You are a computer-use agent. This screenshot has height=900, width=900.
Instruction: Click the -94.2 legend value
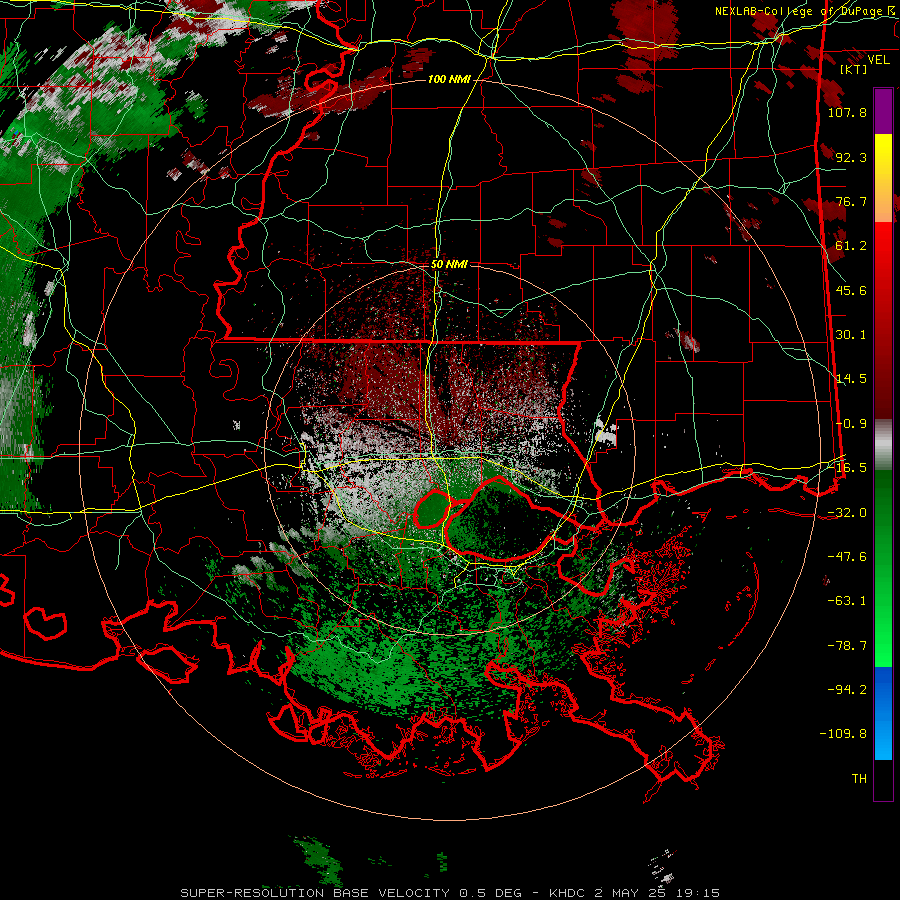pyautogui.click(x=847, y=690)
